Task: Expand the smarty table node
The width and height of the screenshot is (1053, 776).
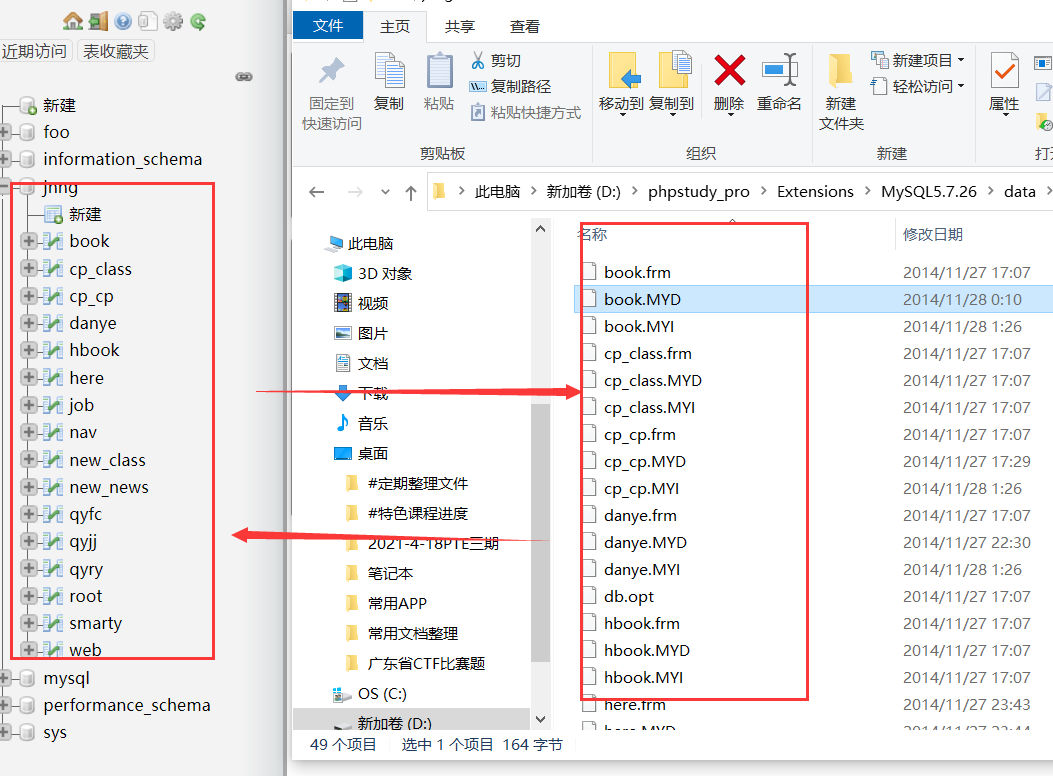Action: point(28,623)
